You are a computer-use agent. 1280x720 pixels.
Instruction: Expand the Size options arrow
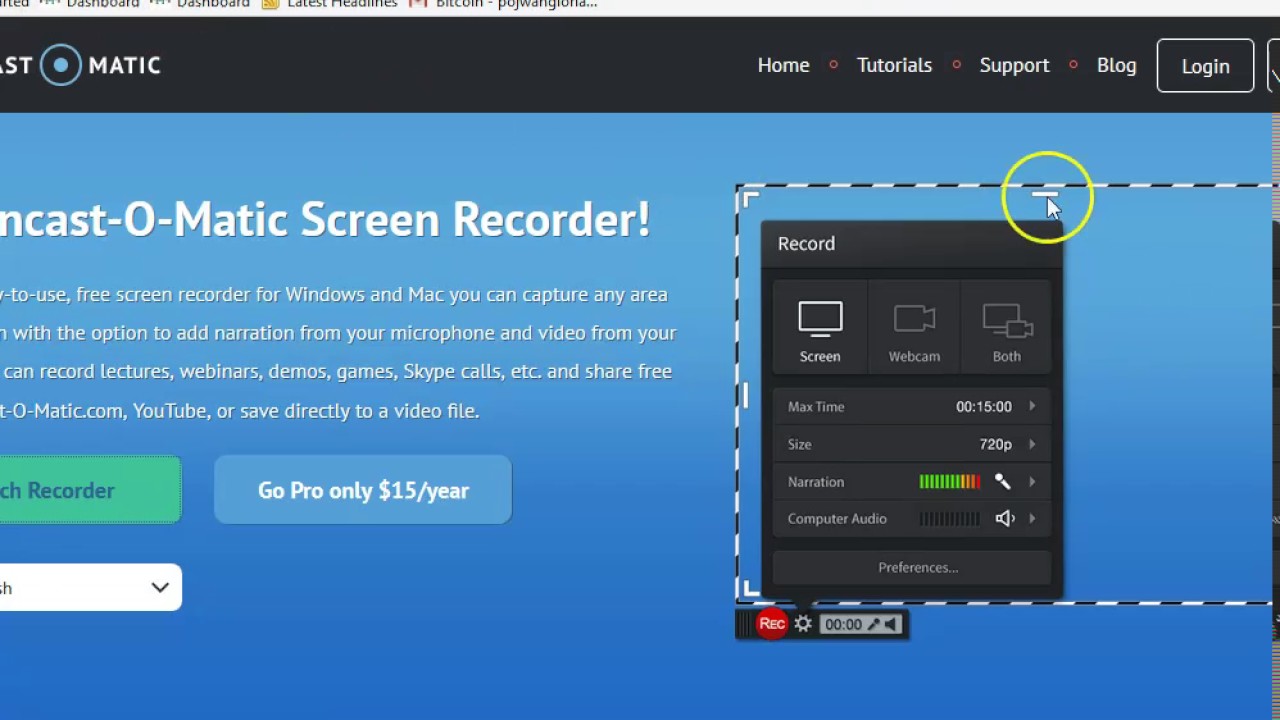1032,444
